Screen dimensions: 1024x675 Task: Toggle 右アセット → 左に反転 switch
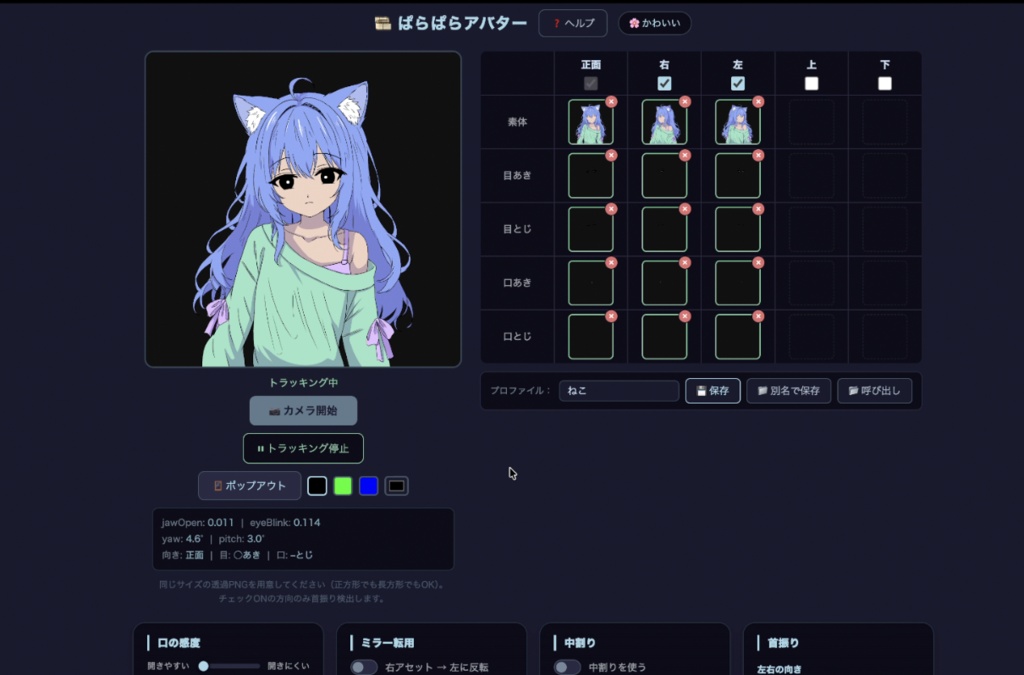364,667
